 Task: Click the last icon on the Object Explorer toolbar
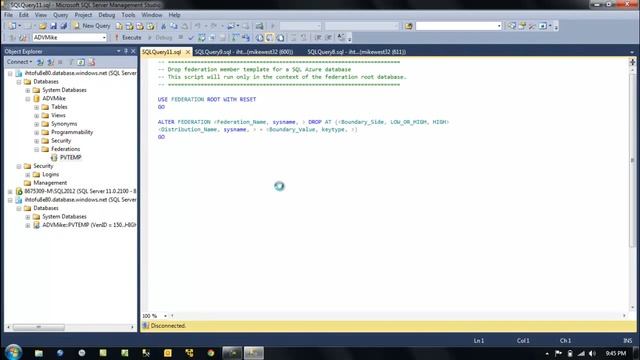(x=91, y=62)
